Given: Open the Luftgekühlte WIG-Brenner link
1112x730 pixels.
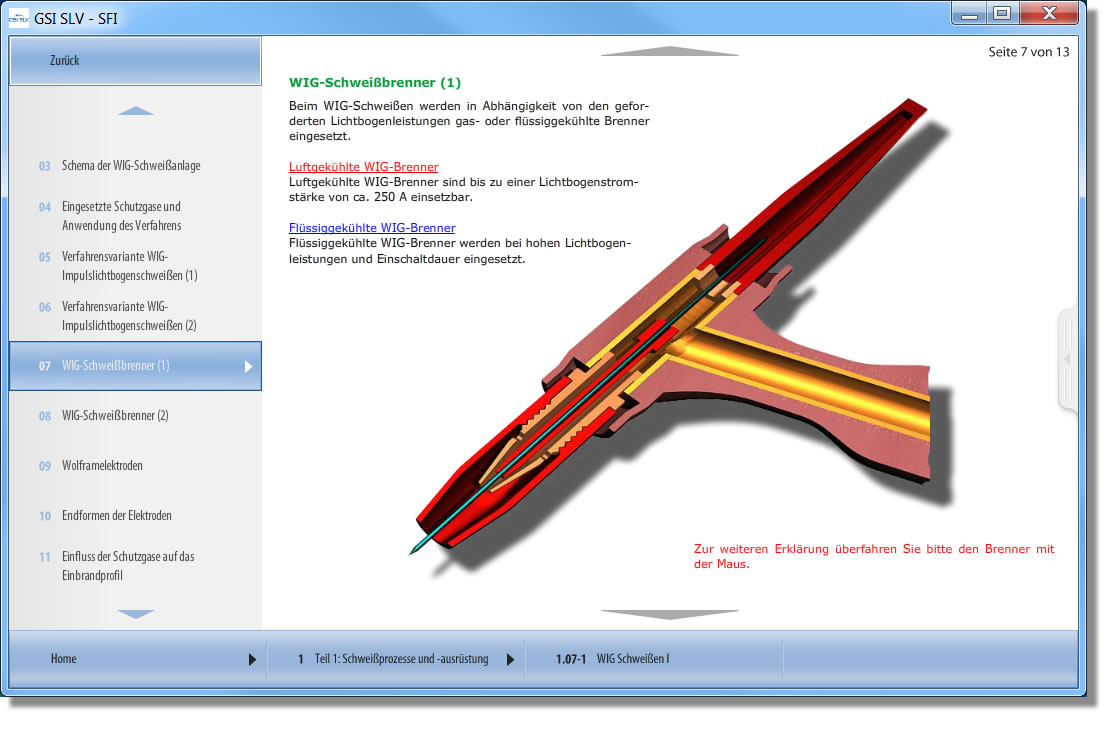Looking at the screenshot, I should coord(363,166).
